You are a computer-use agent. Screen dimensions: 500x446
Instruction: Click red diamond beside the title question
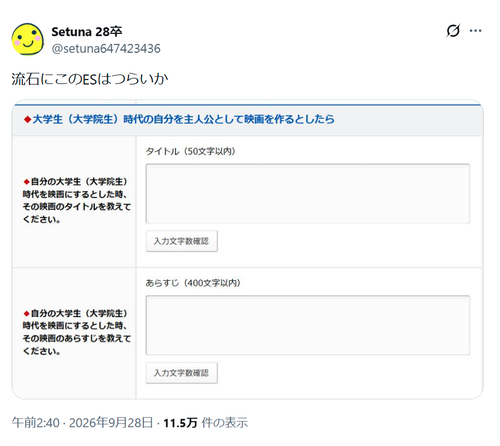click(27, 182)
